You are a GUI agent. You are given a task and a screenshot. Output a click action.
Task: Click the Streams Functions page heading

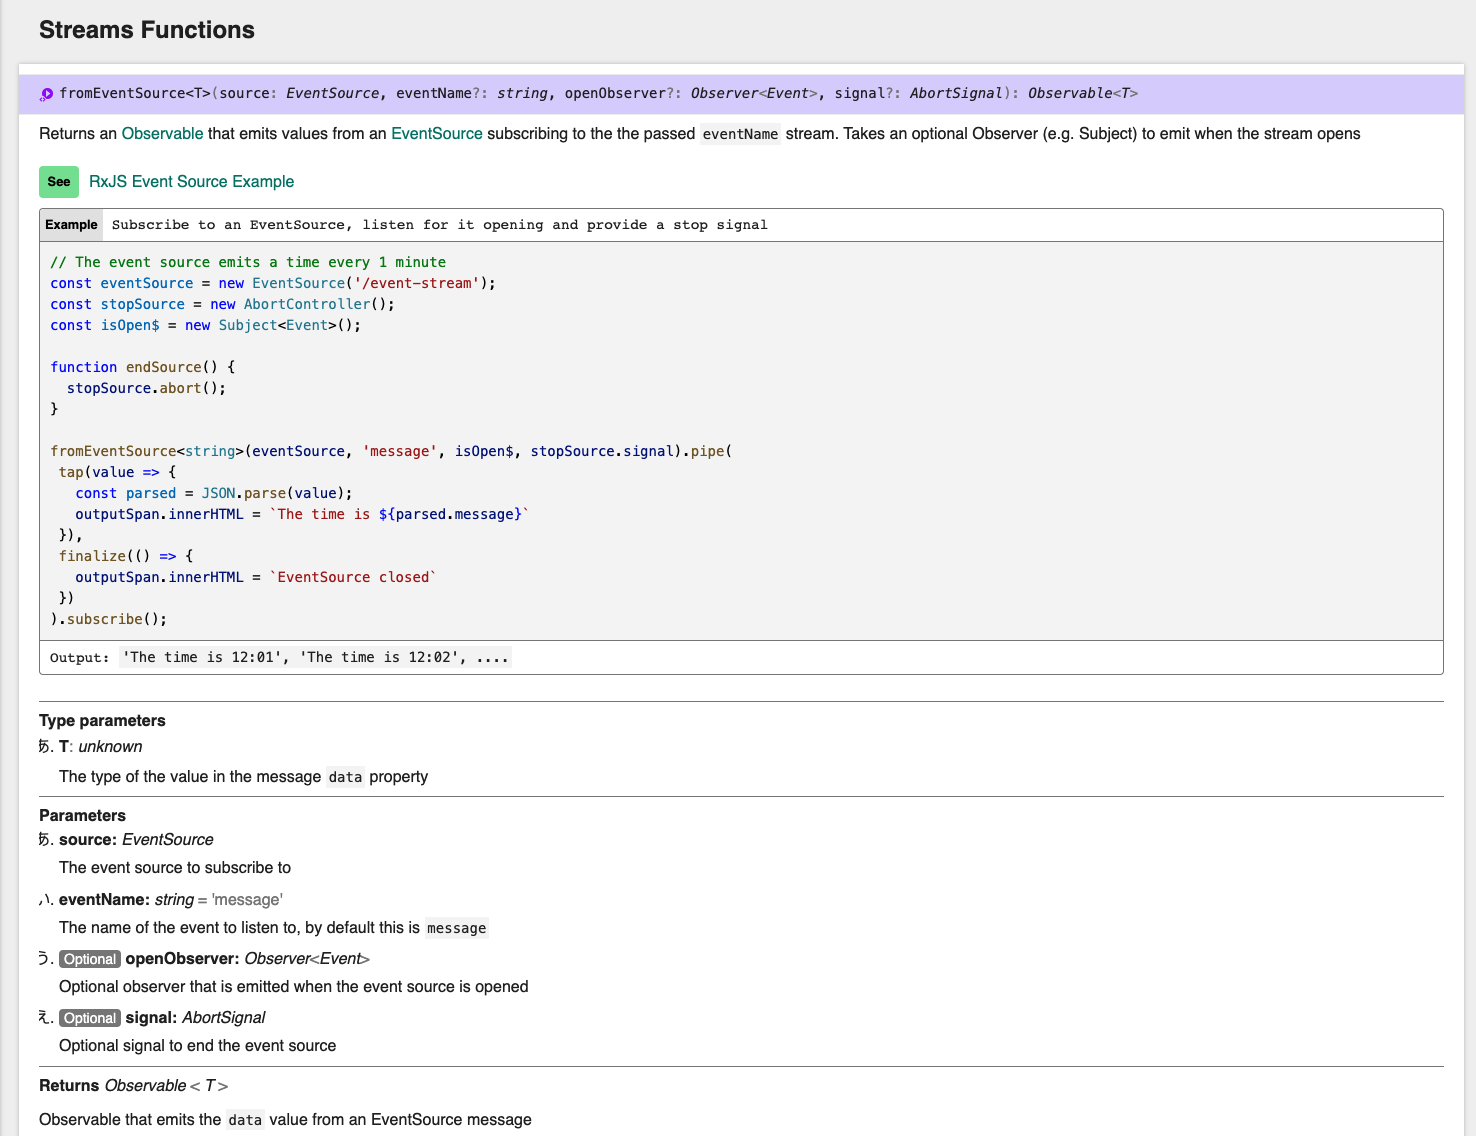[x=146, y=30]
